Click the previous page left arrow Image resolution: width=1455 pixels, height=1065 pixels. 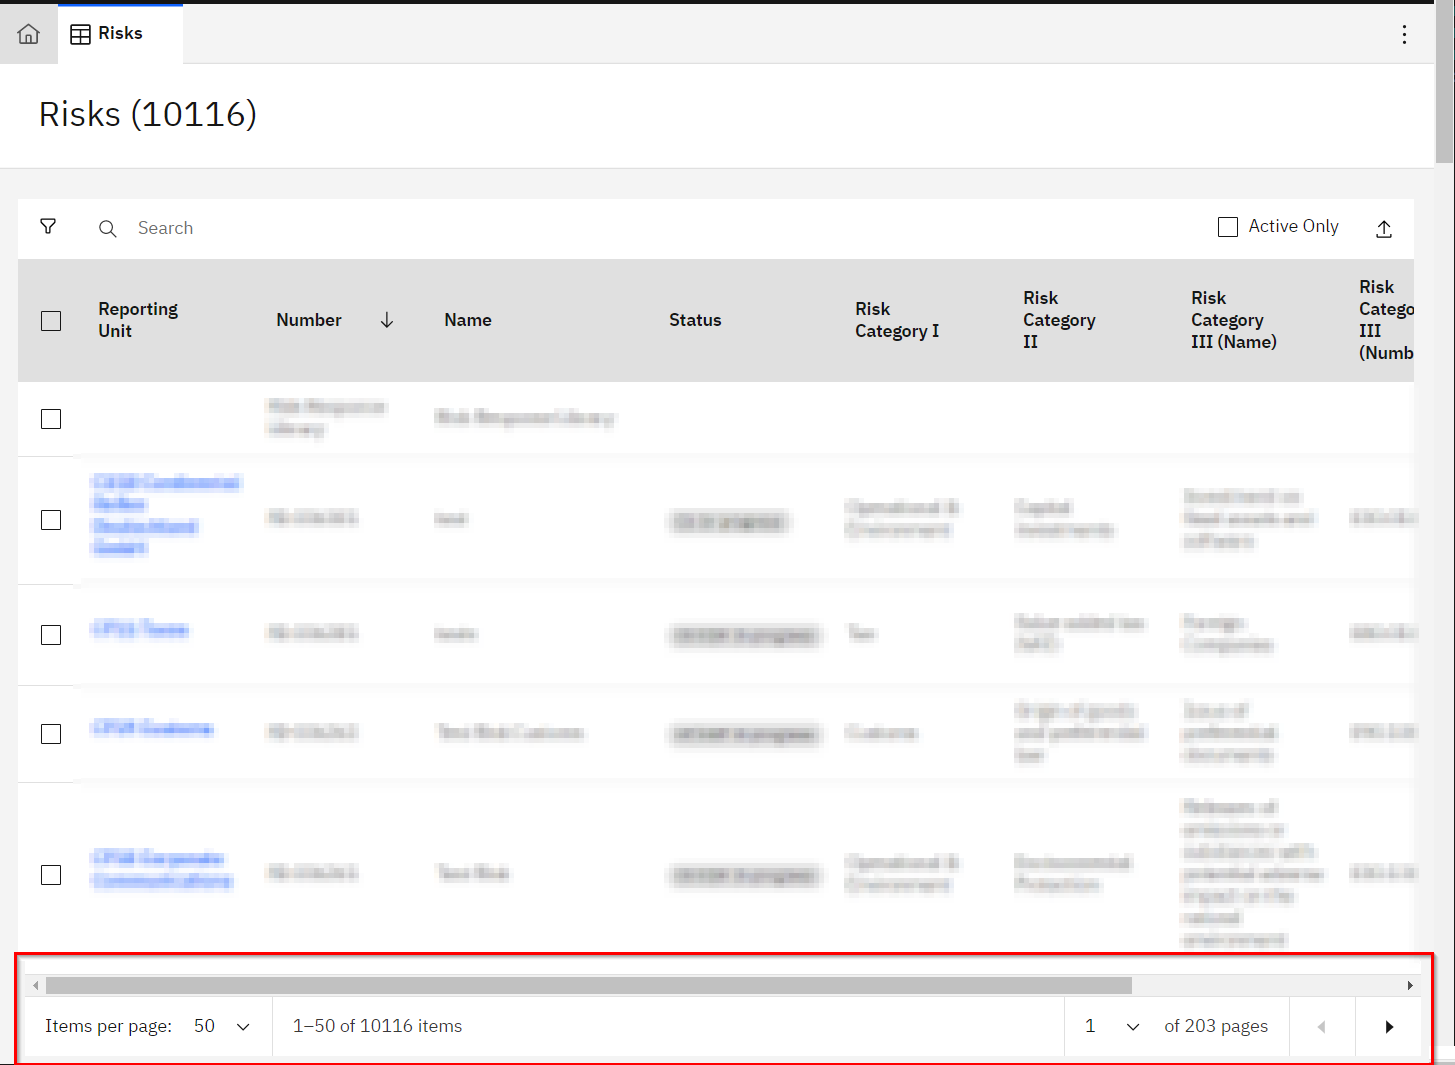1321,1027
